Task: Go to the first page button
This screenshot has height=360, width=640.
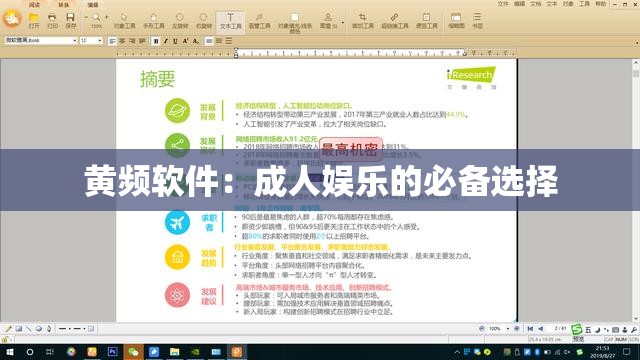Action: click(x=530, y=329)
